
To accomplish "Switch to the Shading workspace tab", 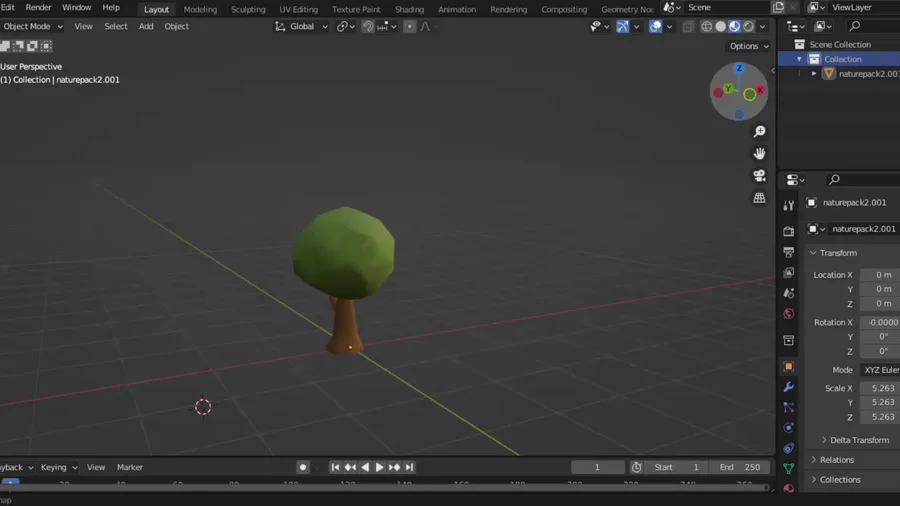I will point(409,9).
